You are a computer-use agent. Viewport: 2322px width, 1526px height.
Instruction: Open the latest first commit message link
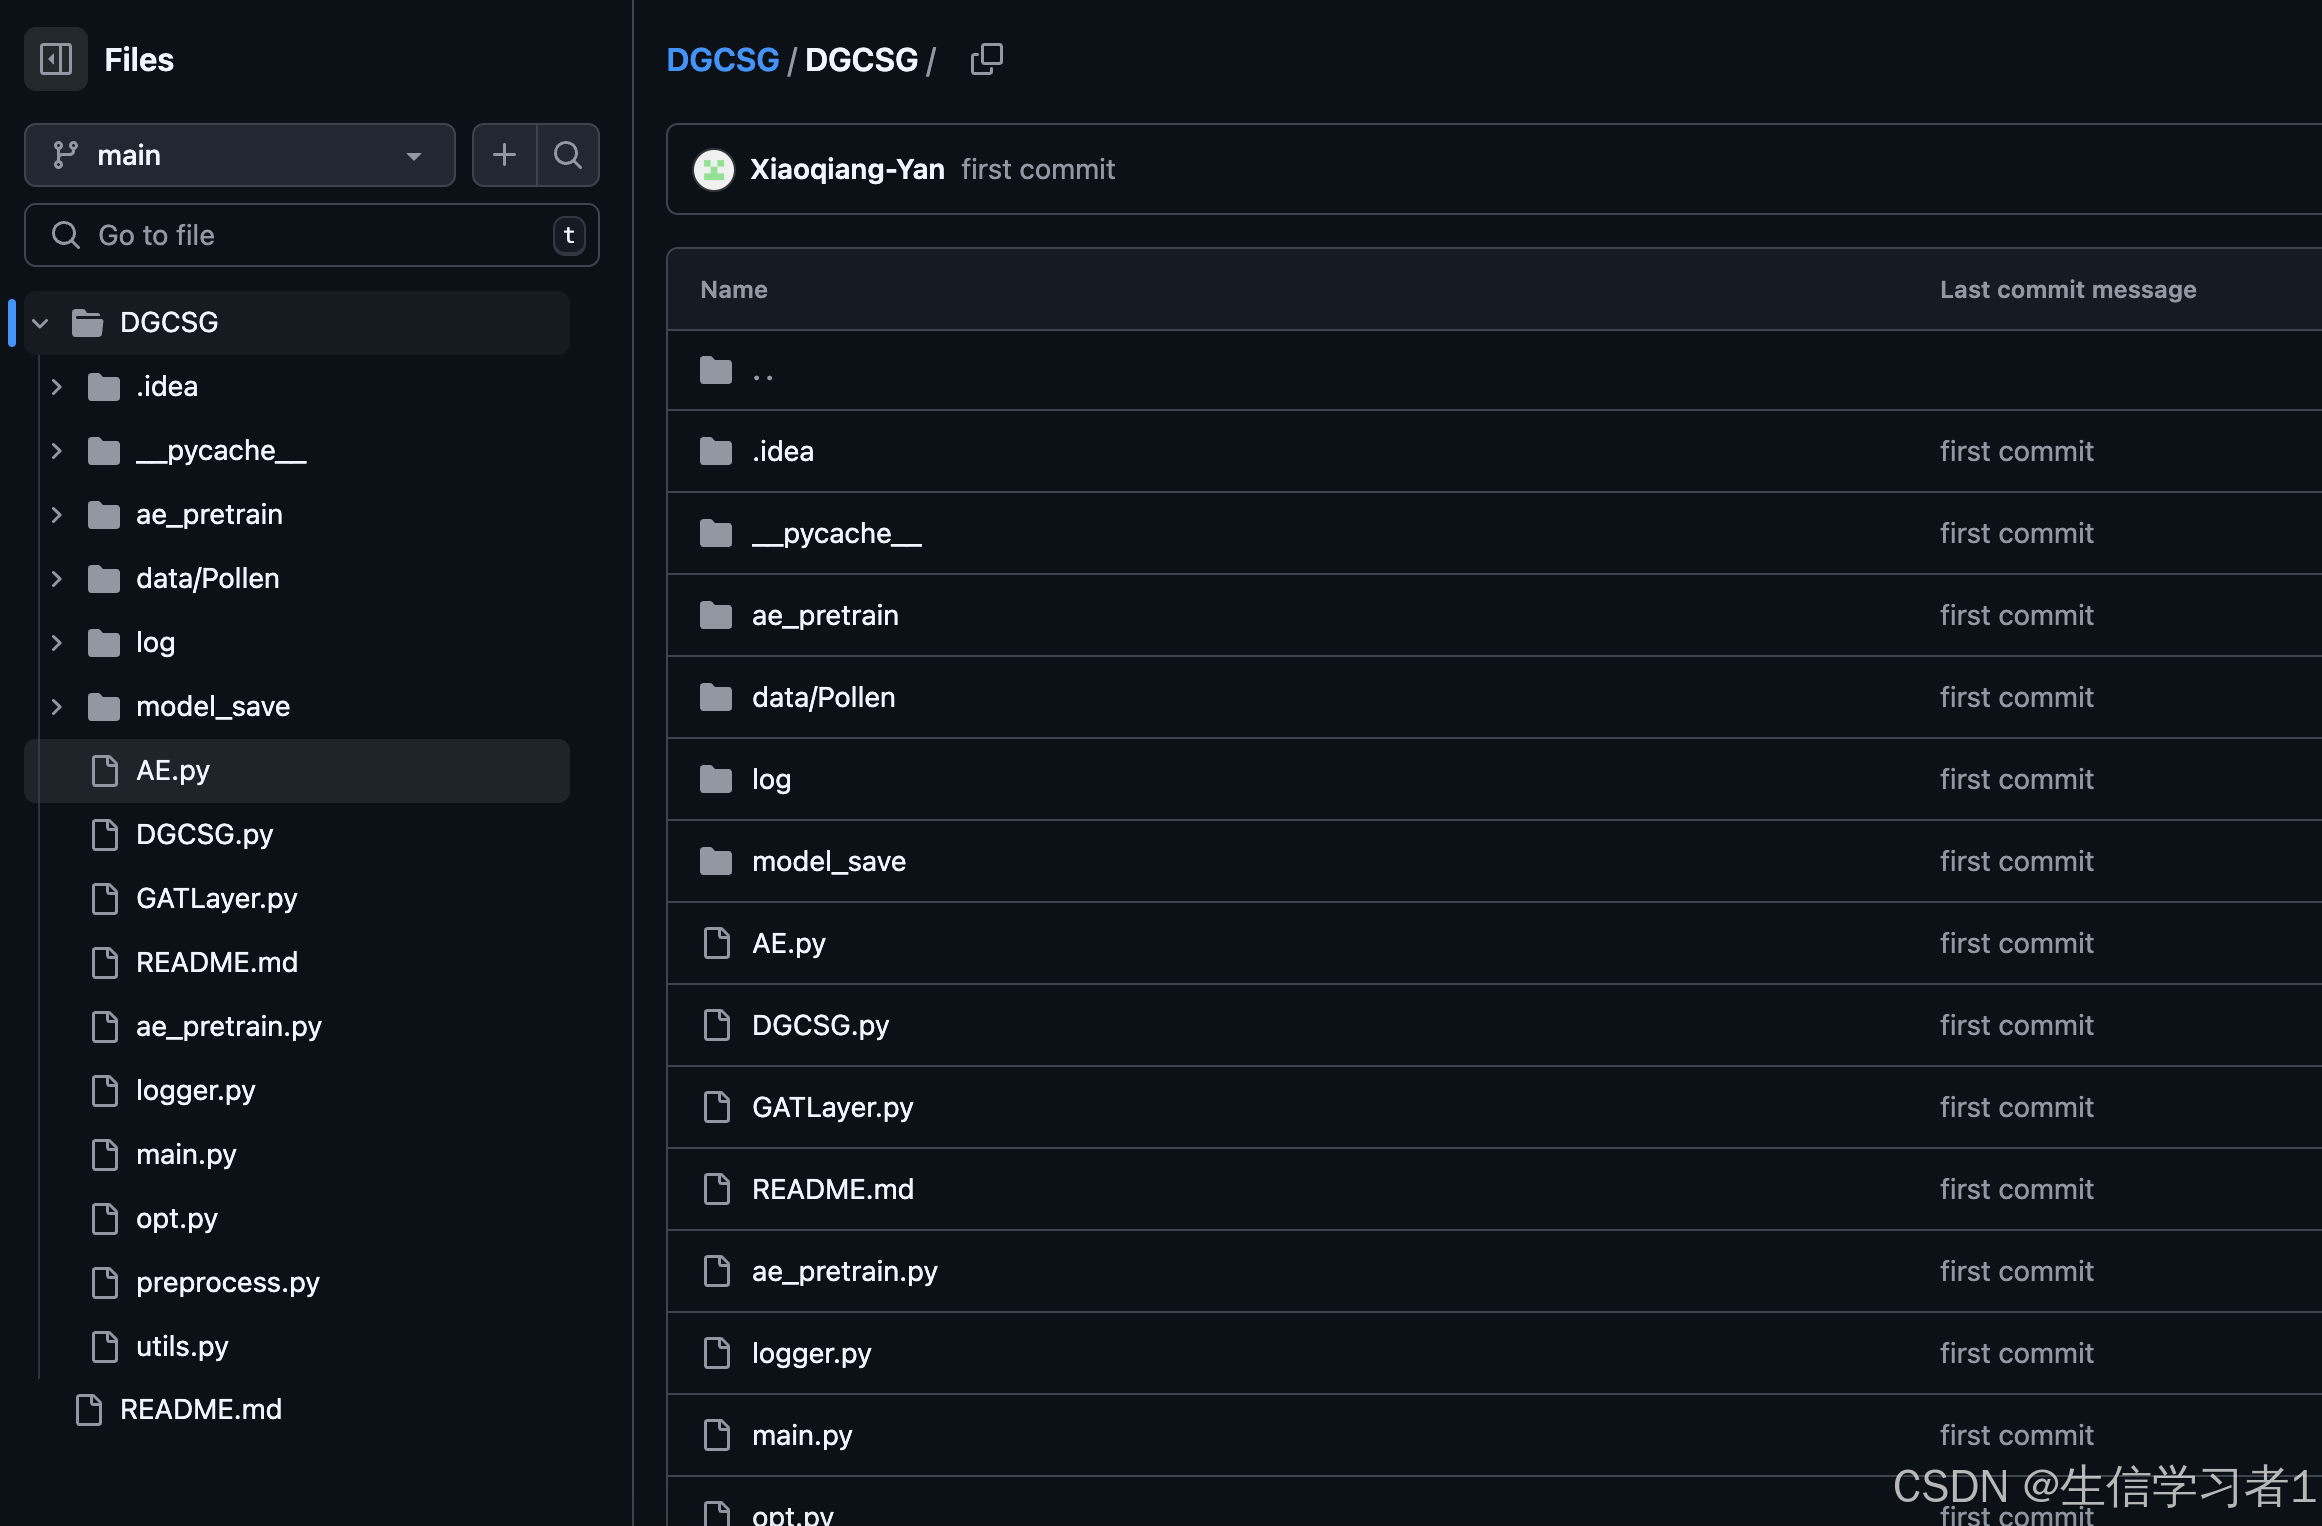coord(1038,169)
